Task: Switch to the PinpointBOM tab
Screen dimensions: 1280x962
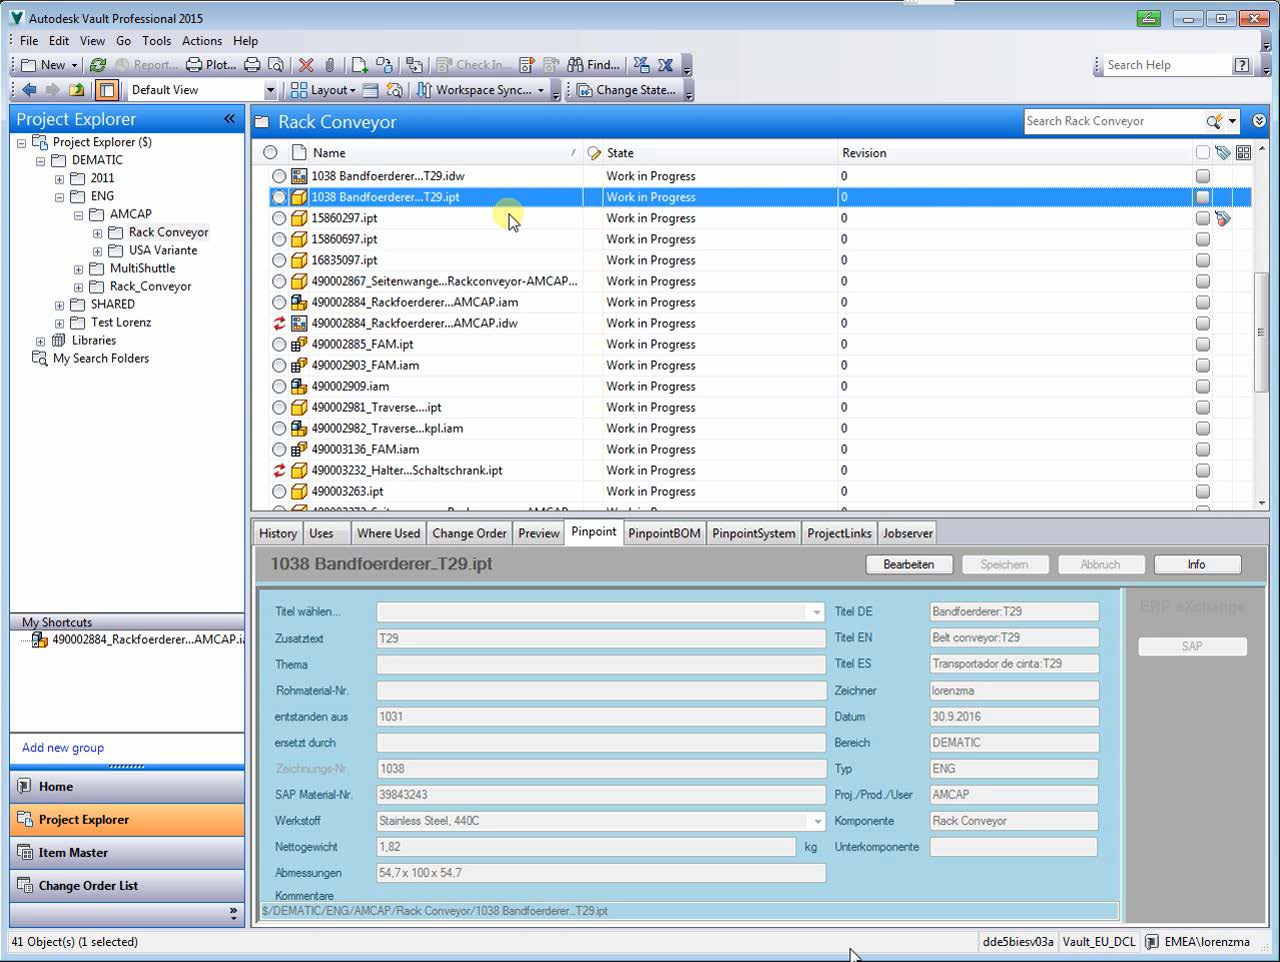Action: point(664,533)
